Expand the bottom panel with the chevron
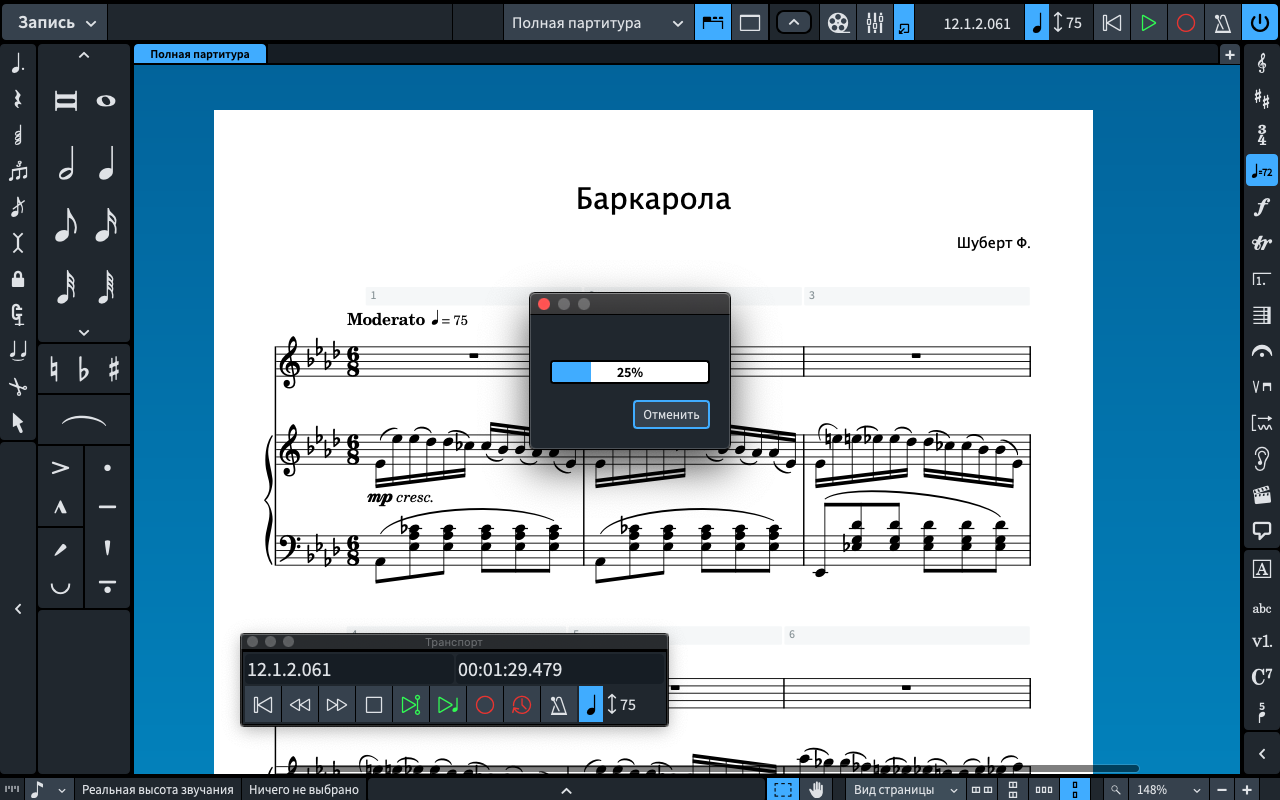 coord(566,789)
